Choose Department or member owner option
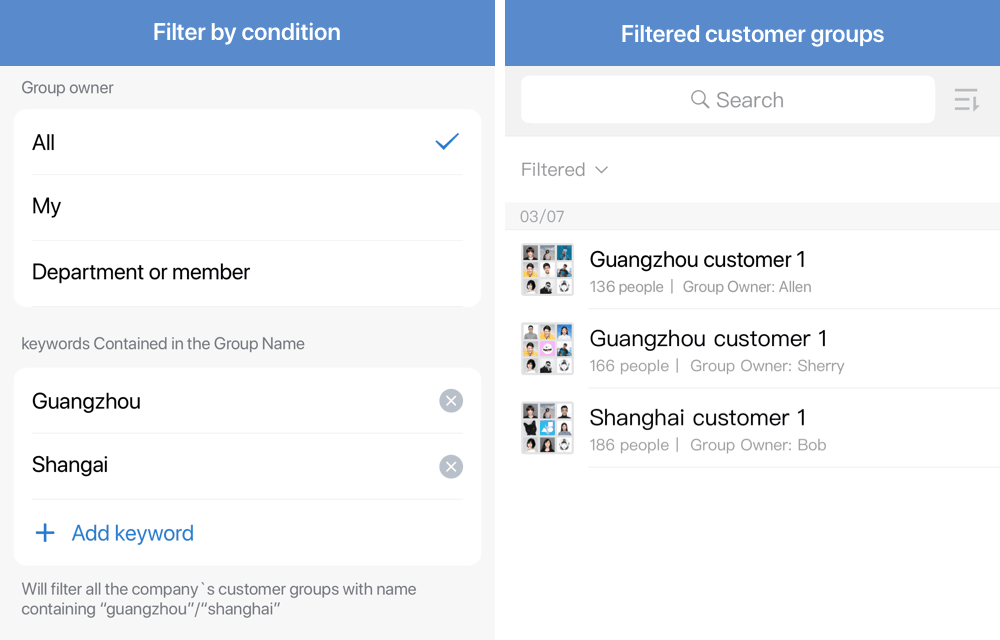The width and height of the screenshot is (1000, 640). 247,273
